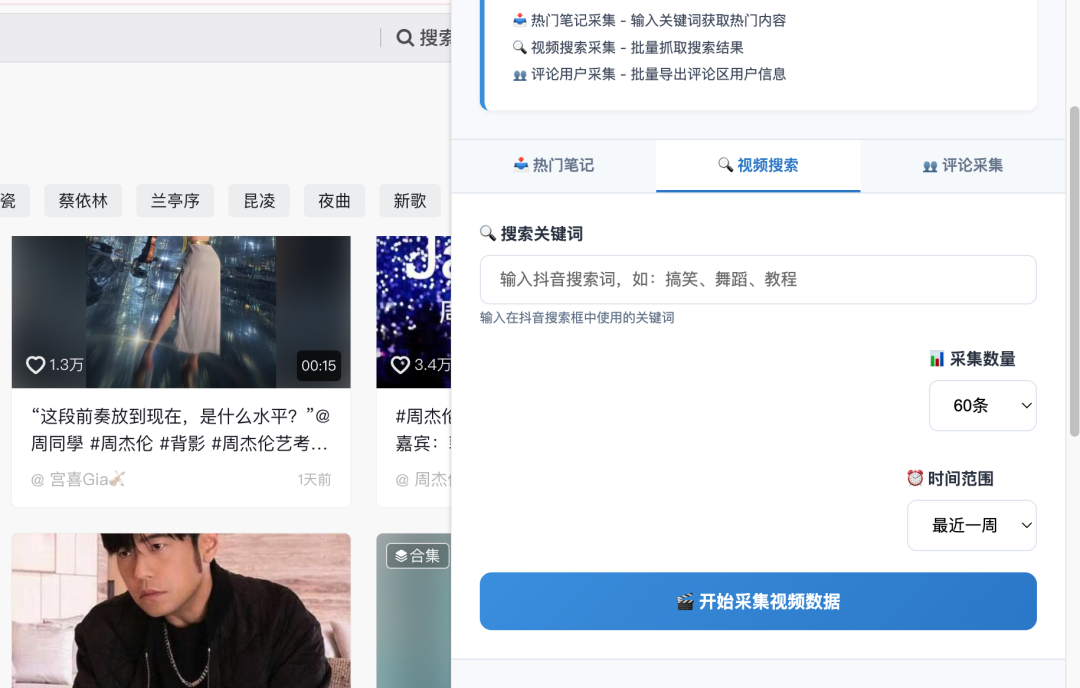Select the 夜曲 related-search tag
The height and width of the screenshot is (688, 1080).
(334, 200)
